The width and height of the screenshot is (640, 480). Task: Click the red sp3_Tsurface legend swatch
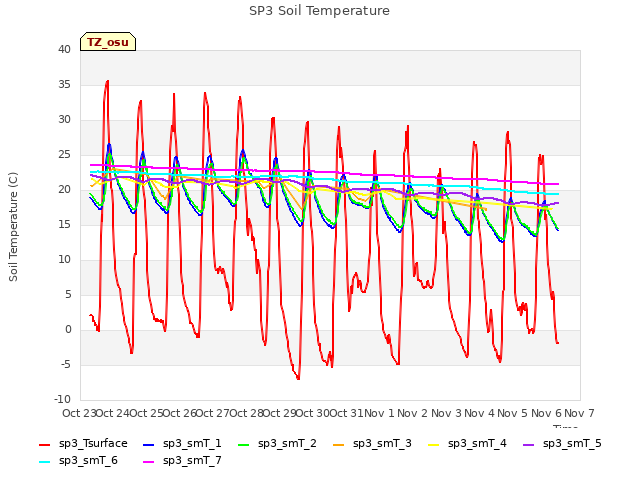point(44,444)
